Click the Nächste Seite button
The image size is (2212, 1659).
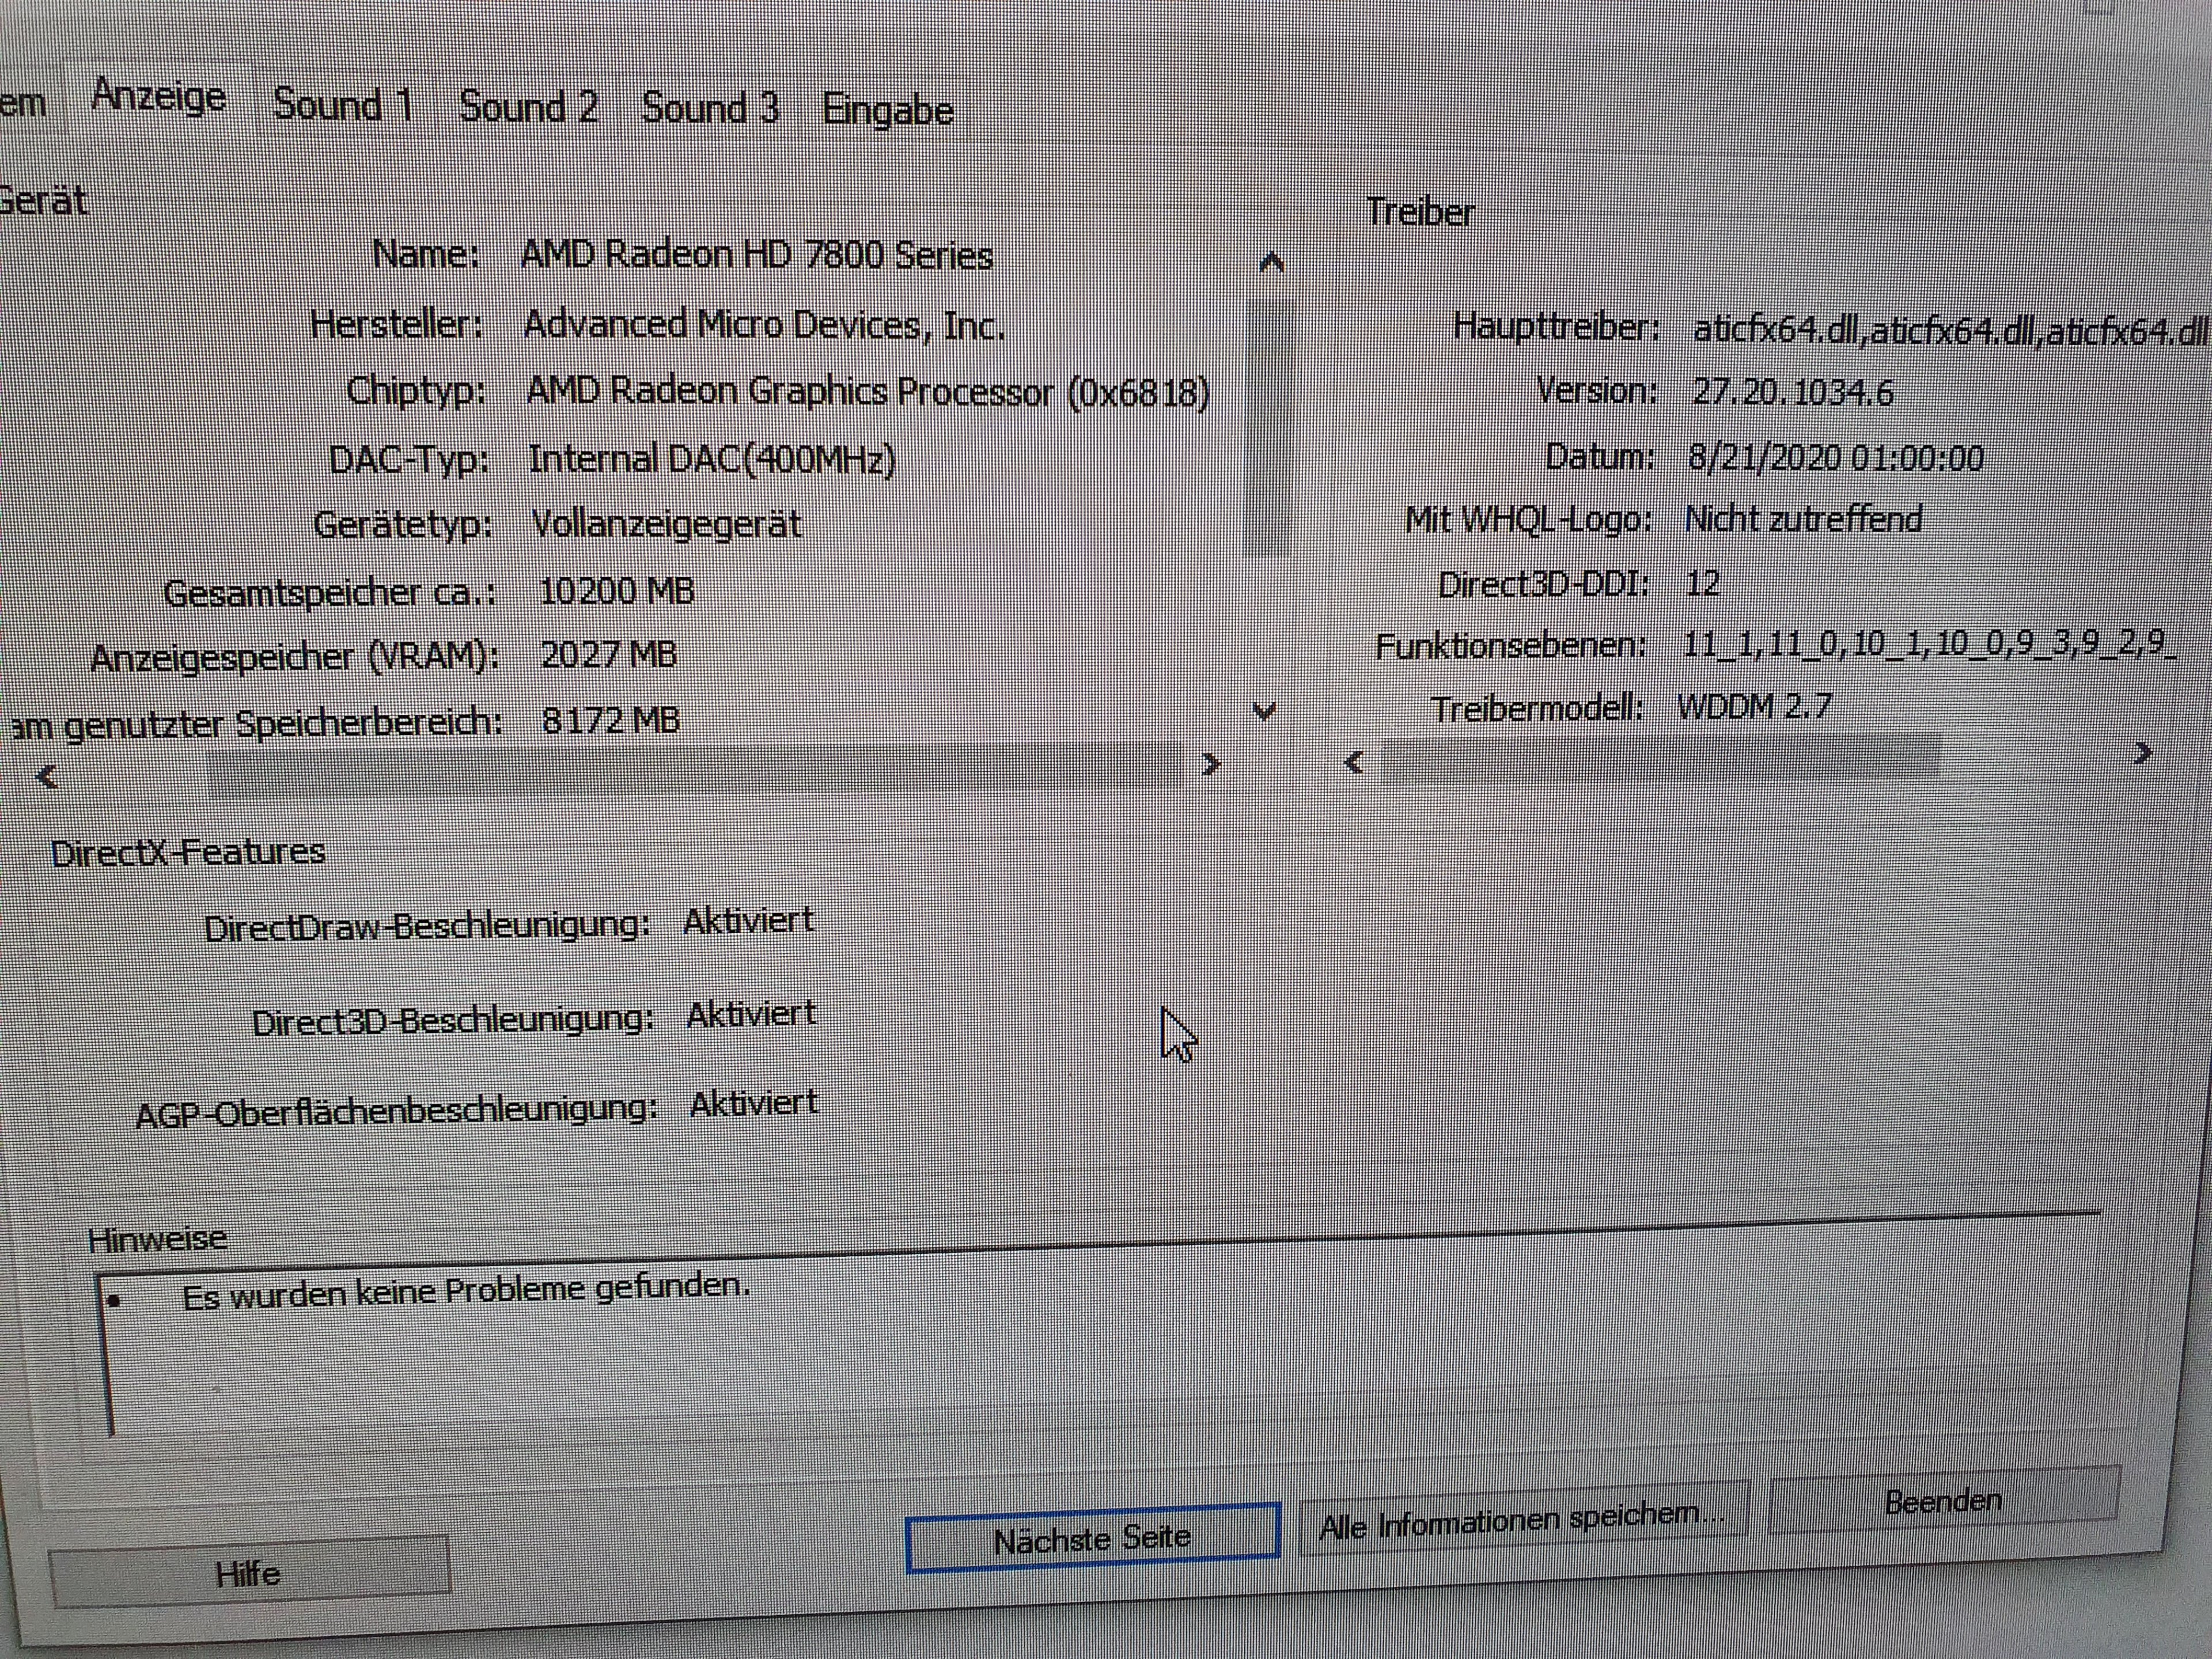[1092, 1538]
